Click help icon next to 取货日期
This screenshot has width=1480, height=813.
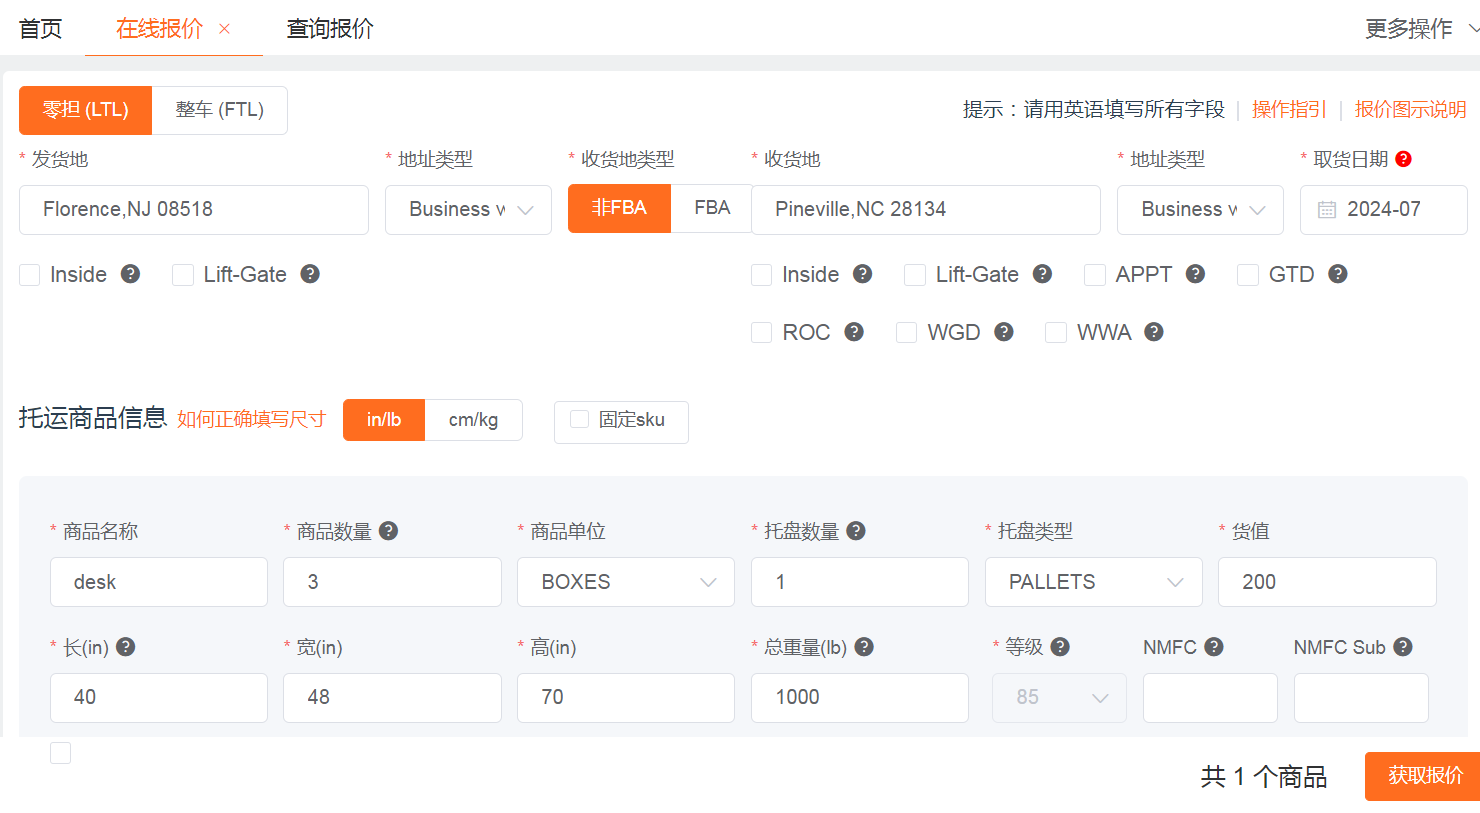[1403, 159]
